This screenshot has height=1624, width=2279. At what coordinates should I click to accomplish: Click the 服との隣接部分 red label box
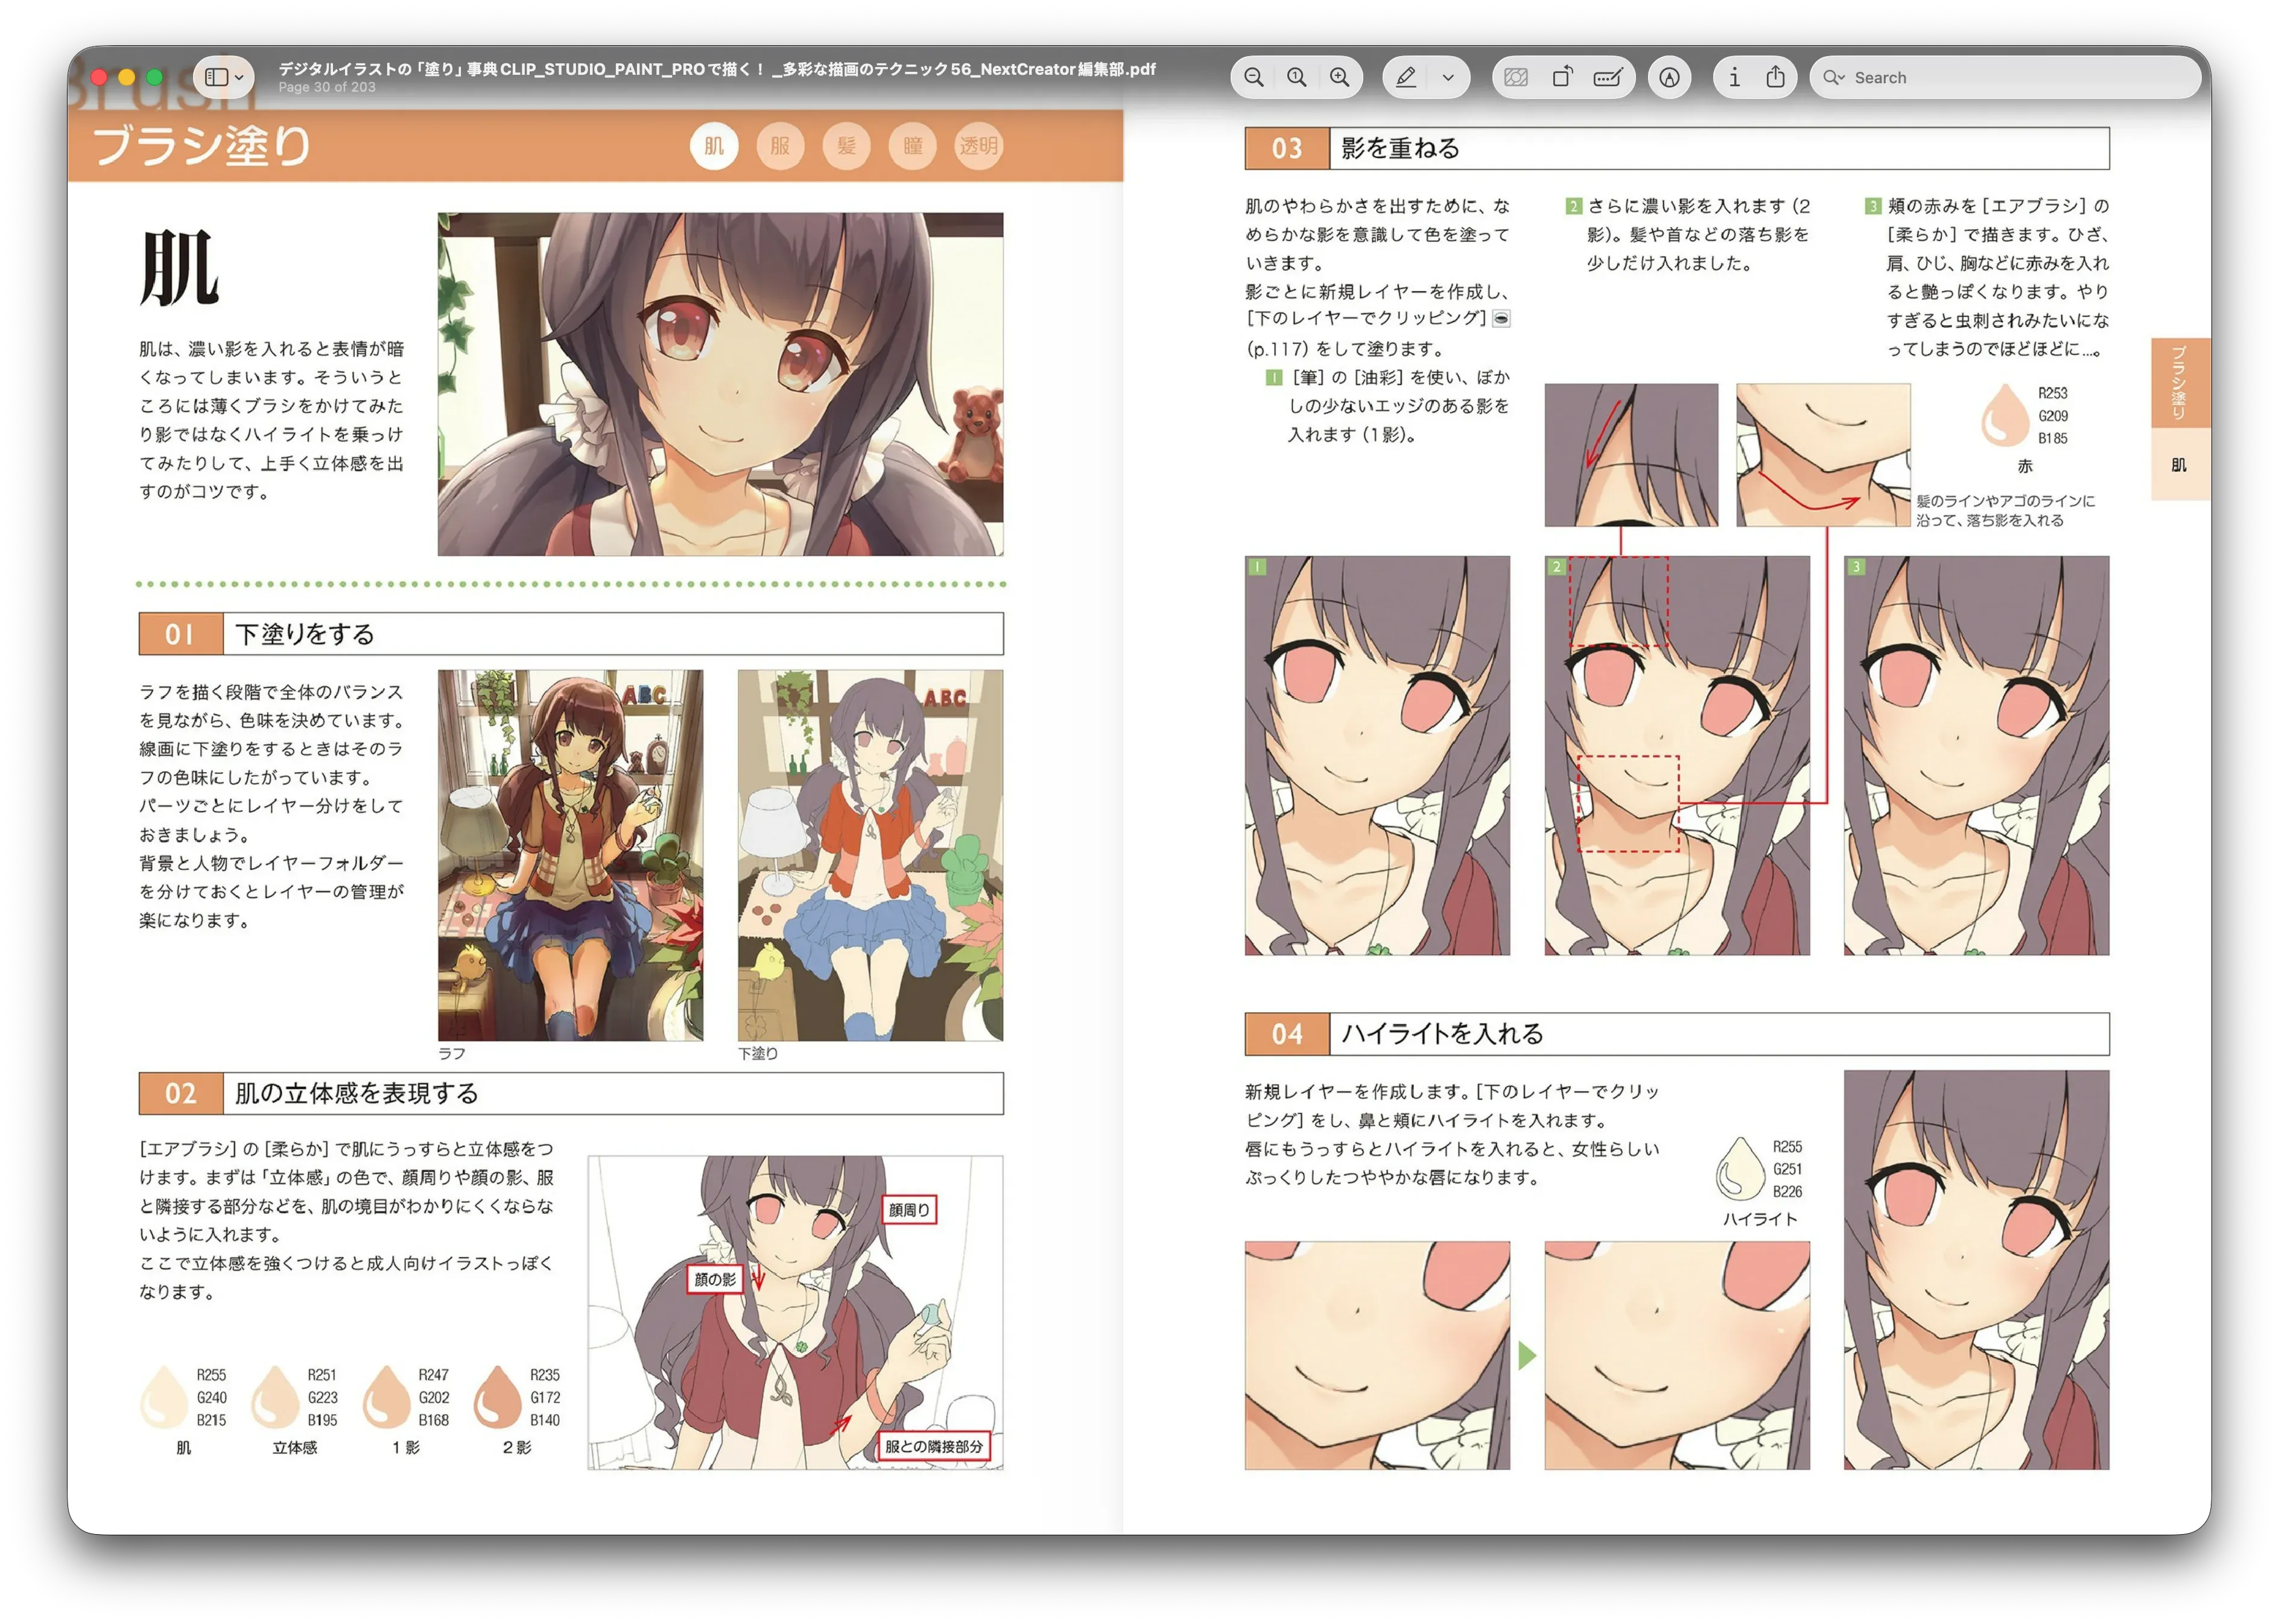click(x=934, y=1447)
